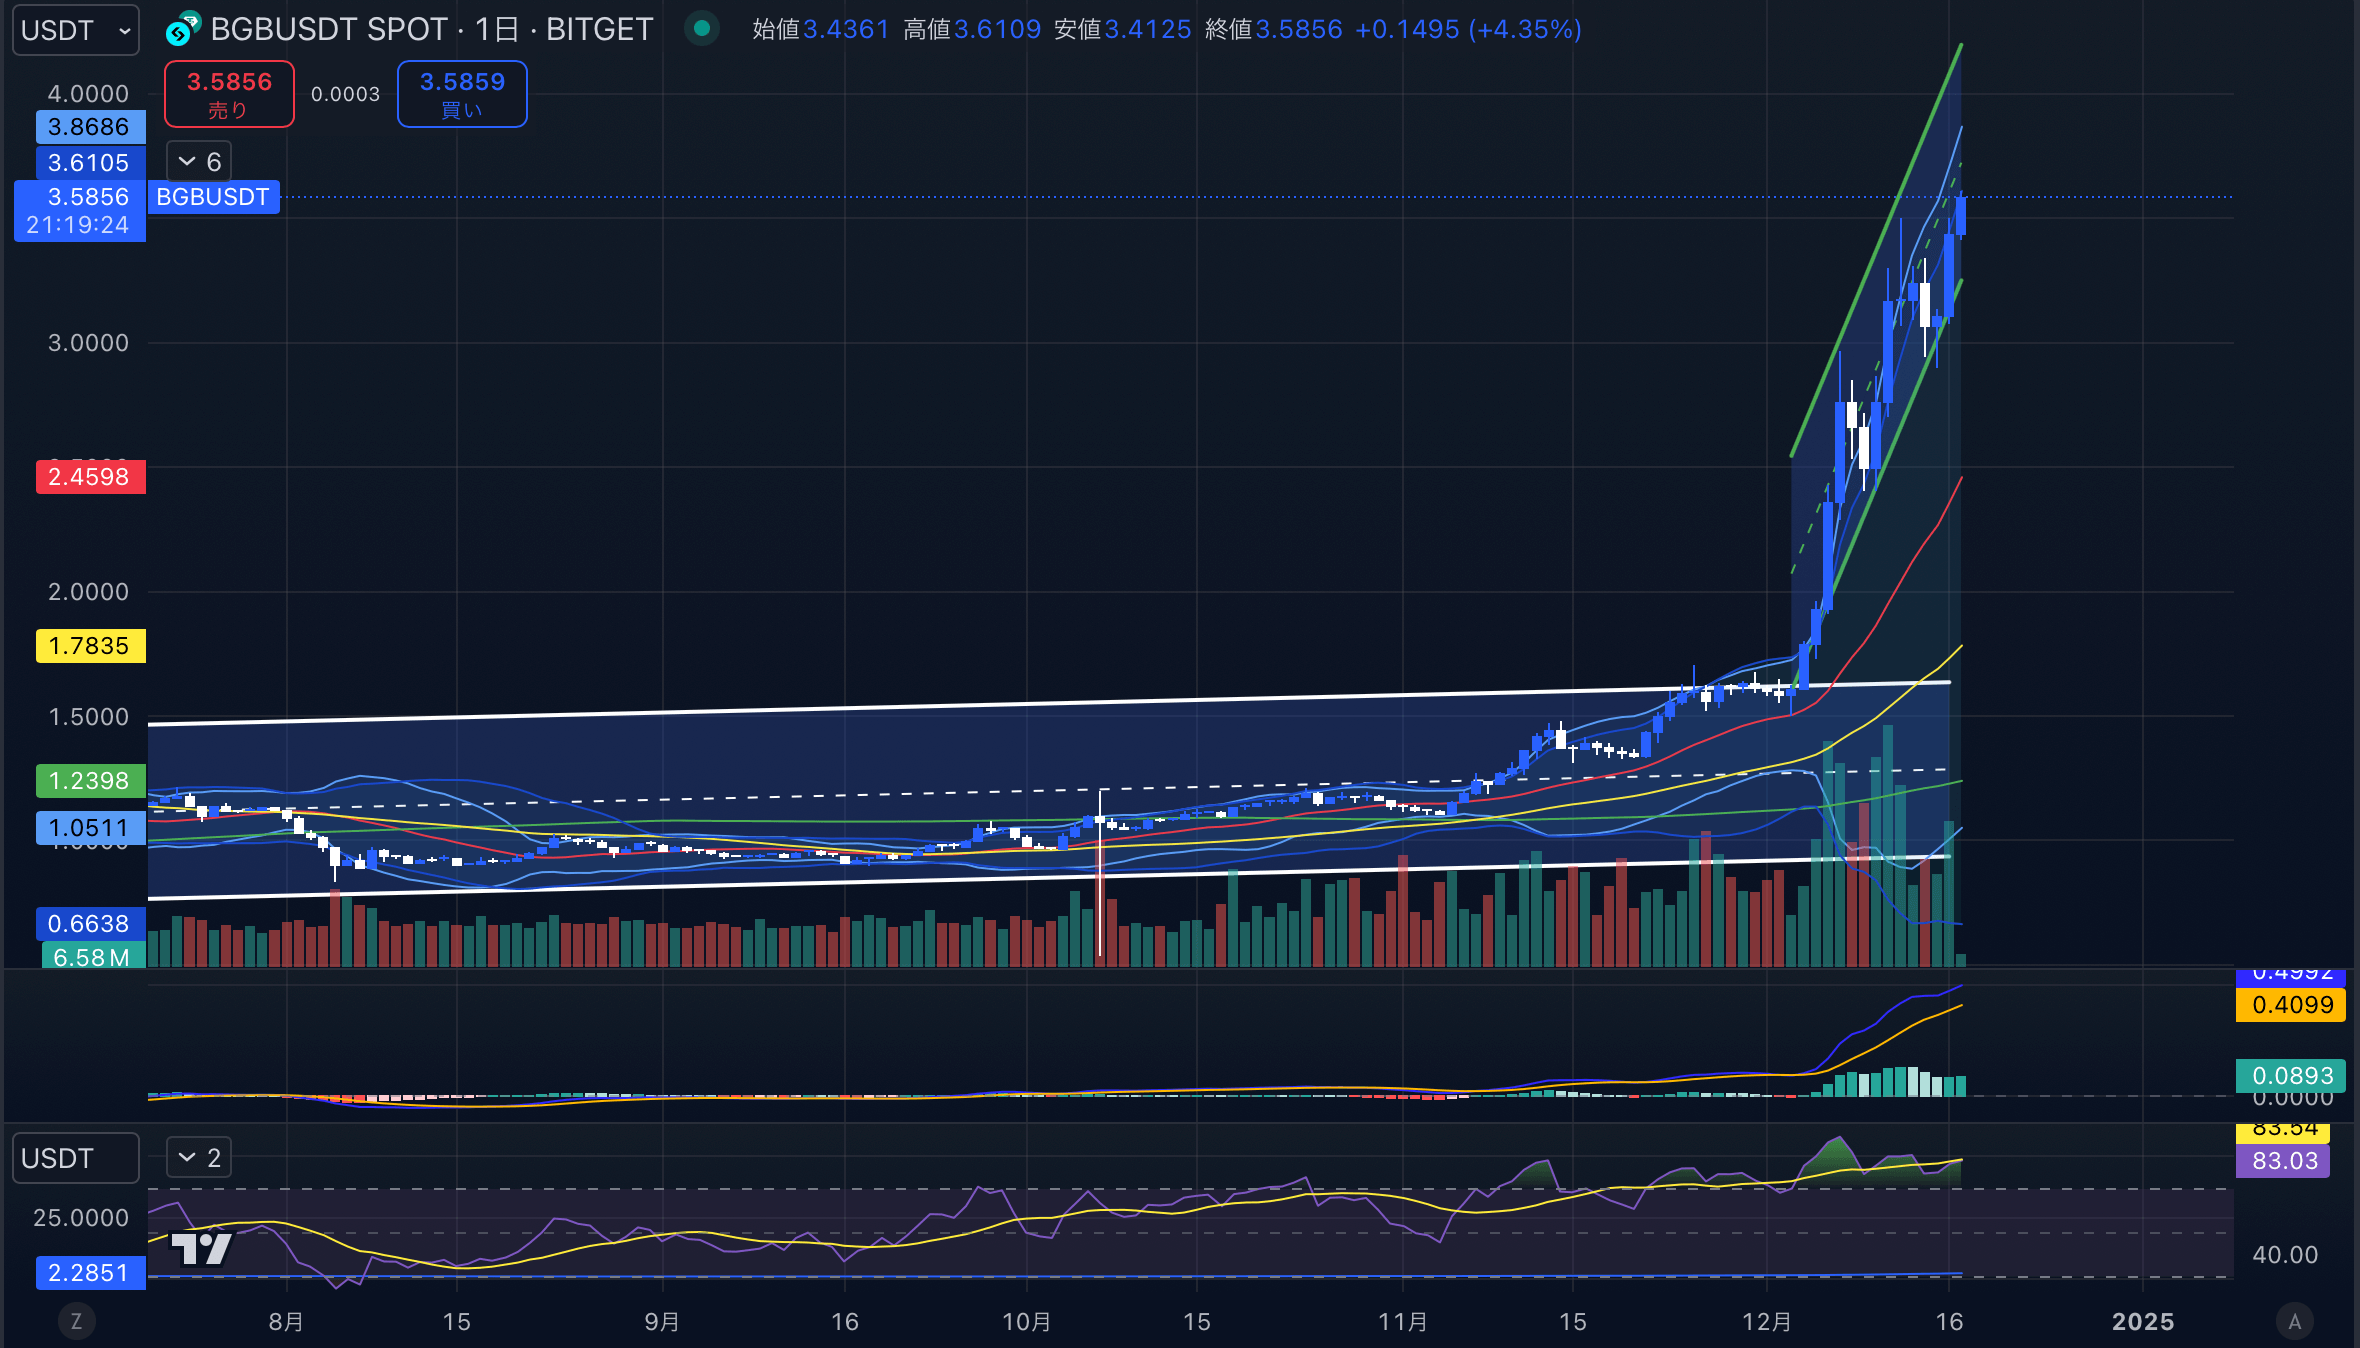Click the 6.58 M volume label

93,956
